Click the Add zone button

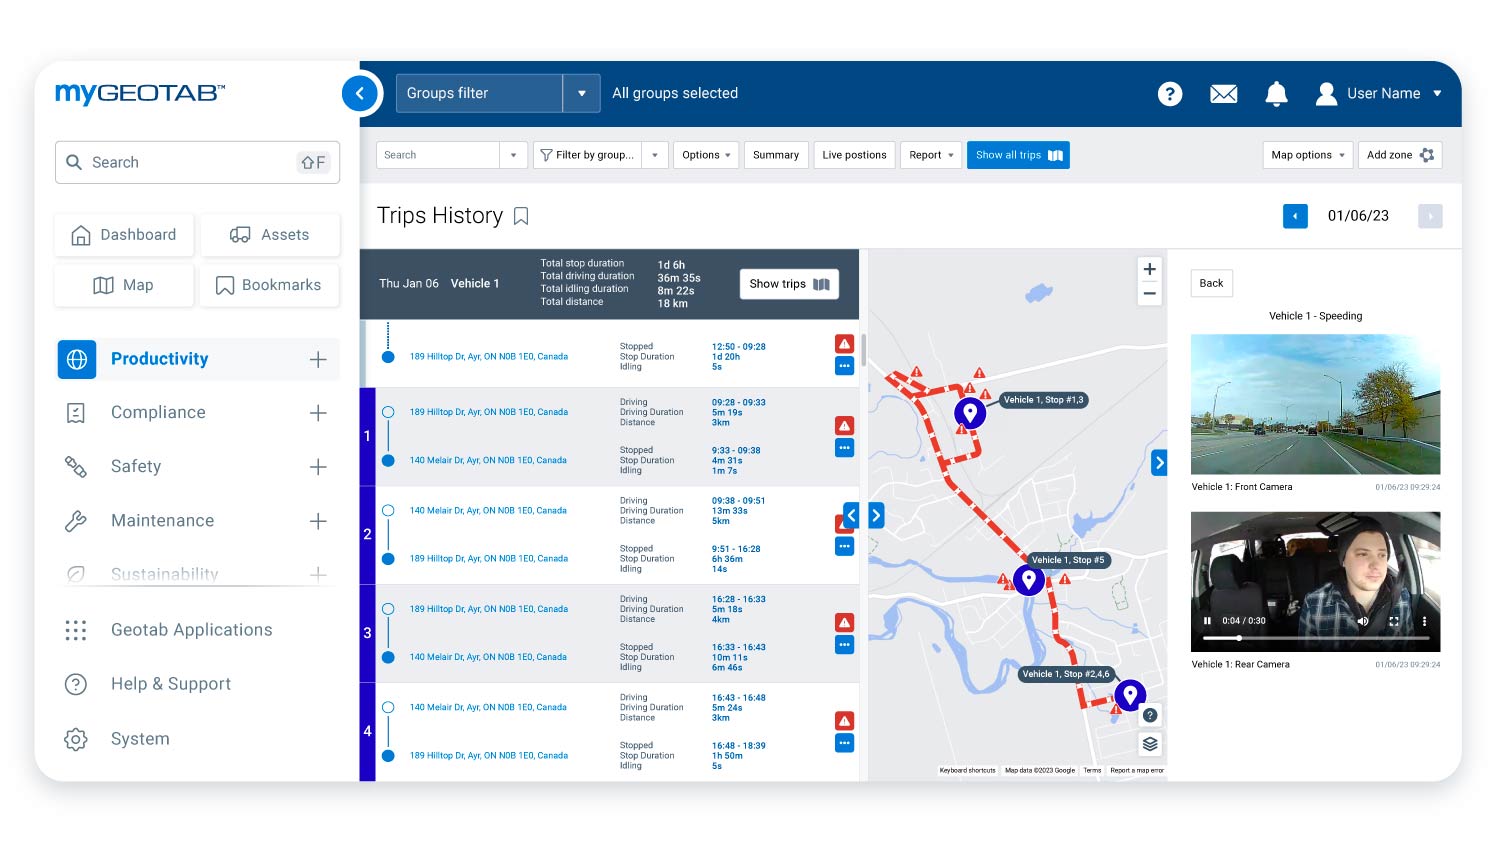(x=1399, y=155)
